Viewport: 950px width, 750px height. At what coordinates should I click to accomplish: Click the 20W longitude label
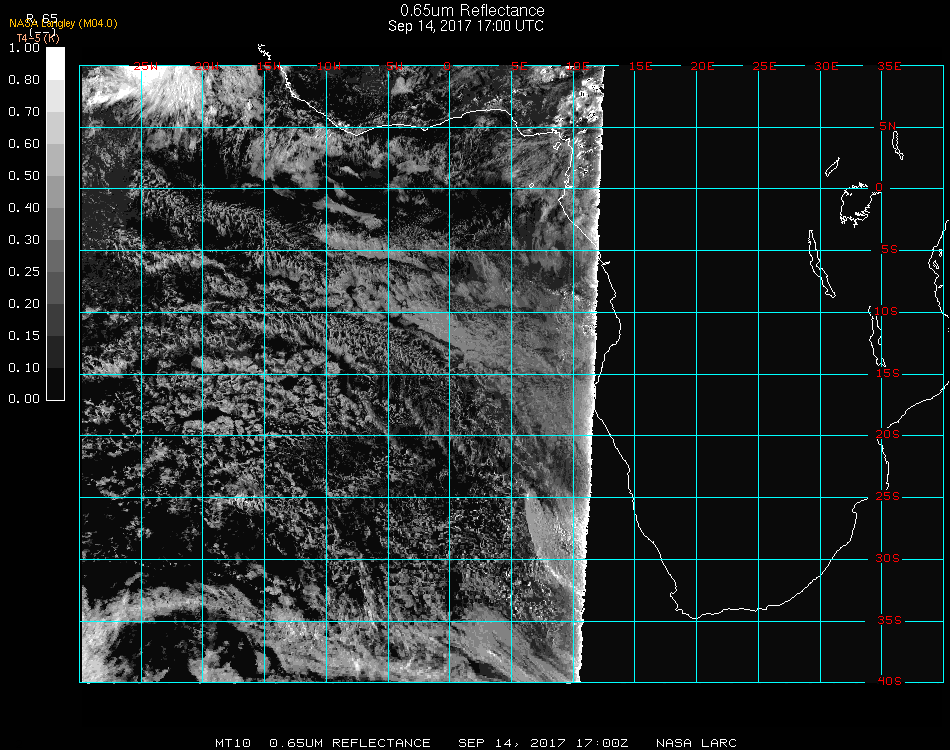click(x=207, y=67)
